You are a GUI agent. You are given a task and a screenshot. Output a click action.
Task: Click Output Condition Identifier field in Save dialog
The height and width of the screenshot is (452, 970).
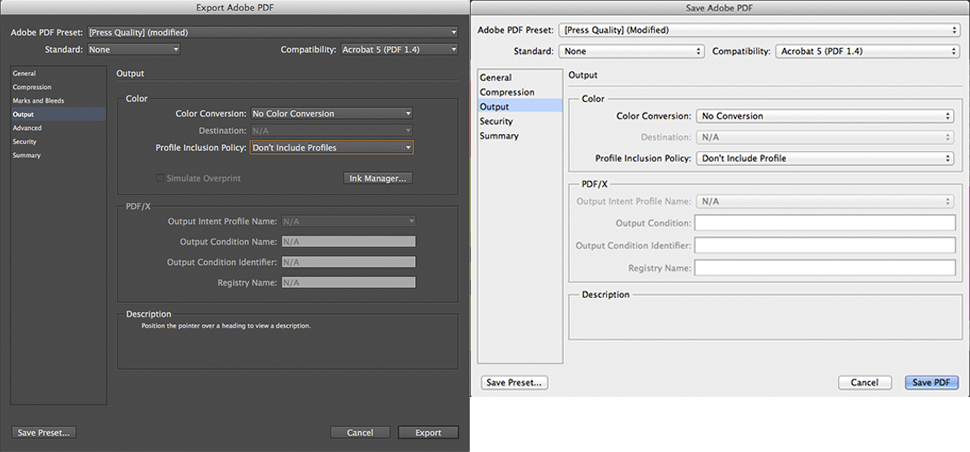[825, 245]
